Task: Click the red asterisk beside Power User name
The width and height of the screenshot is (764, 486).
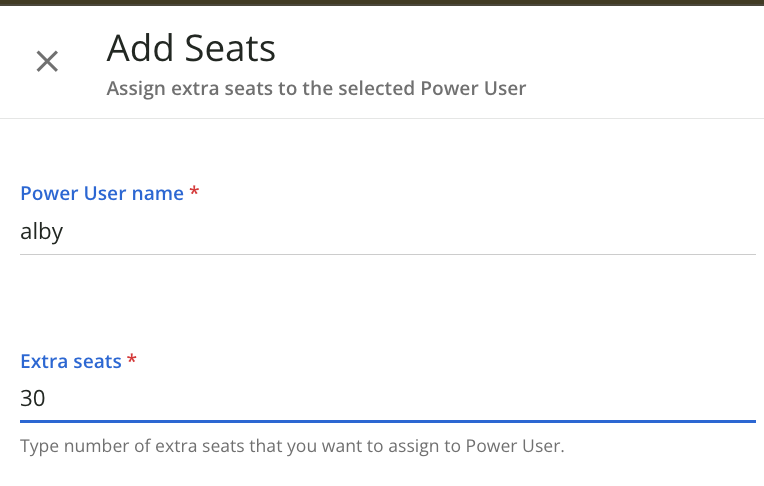Action: 194,192
